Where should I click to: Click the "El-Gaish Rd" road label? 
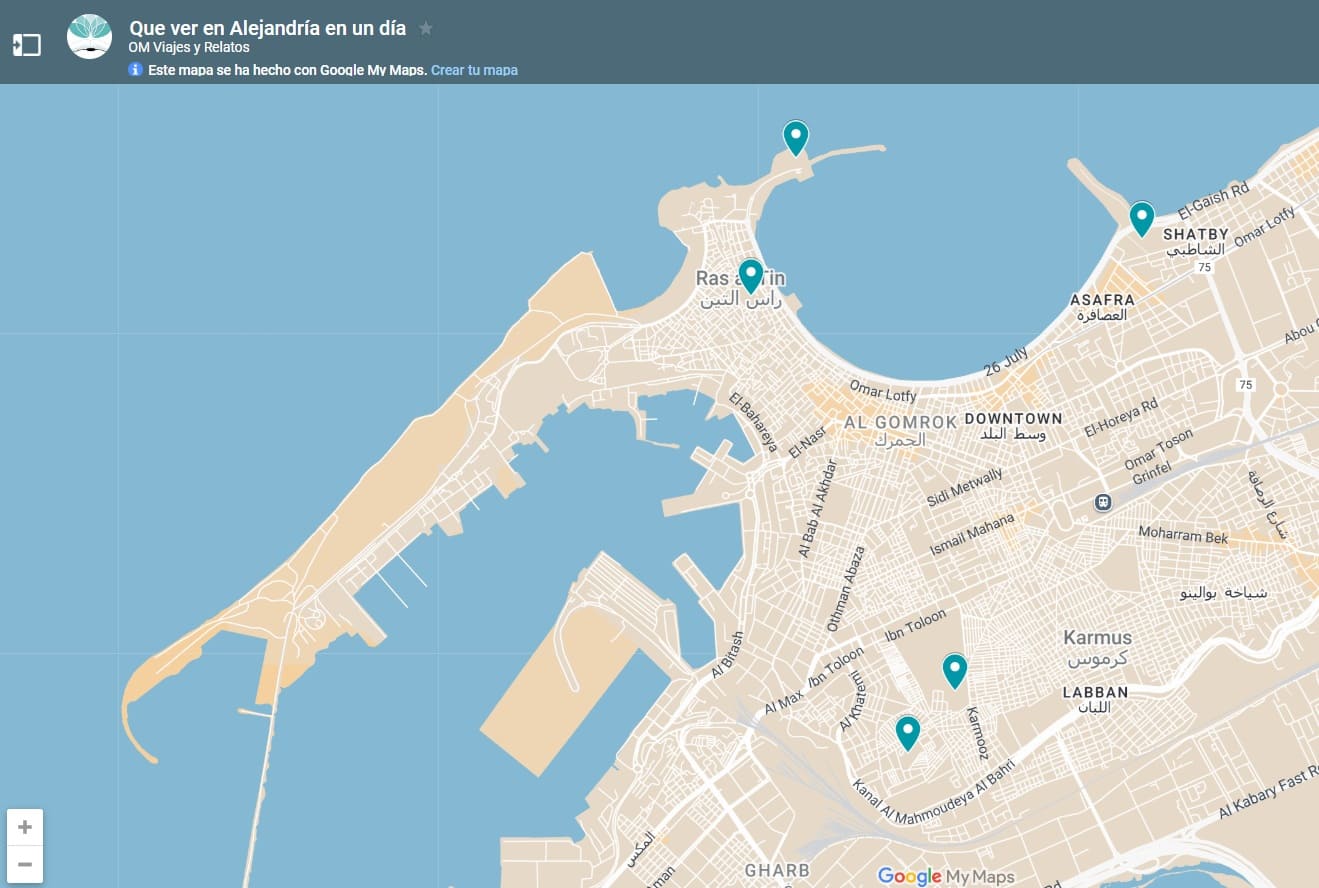[x=1214, y=200]
